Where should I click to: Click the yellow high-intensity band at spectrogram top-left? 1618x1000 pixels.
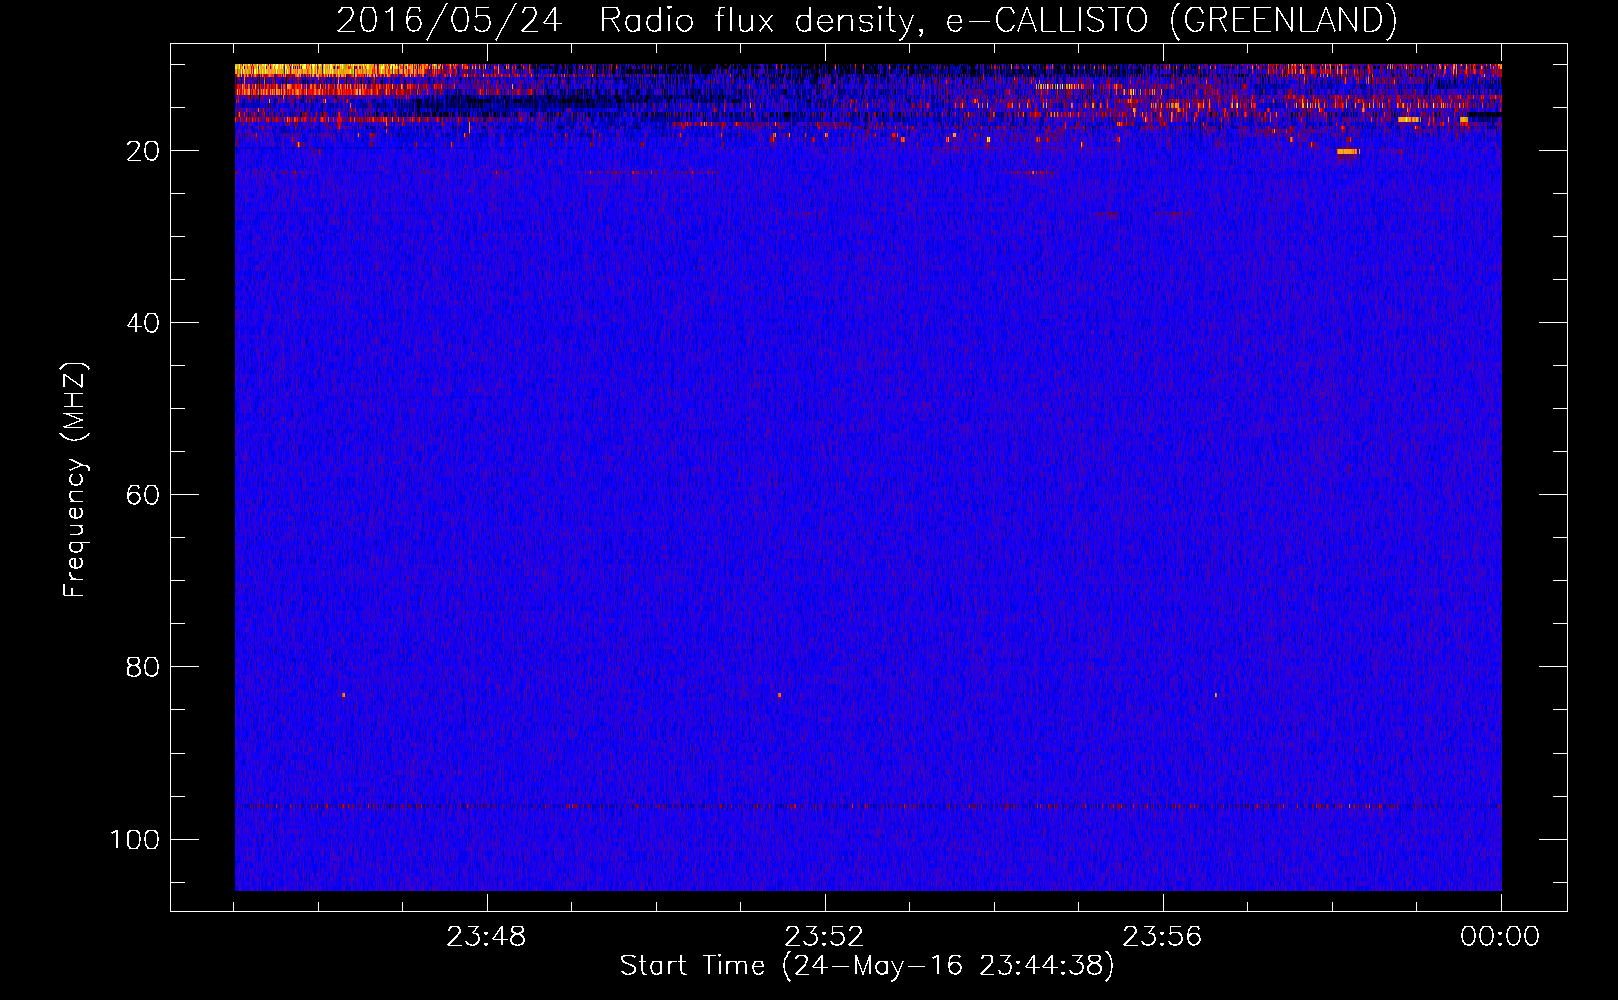click(330, 70)
